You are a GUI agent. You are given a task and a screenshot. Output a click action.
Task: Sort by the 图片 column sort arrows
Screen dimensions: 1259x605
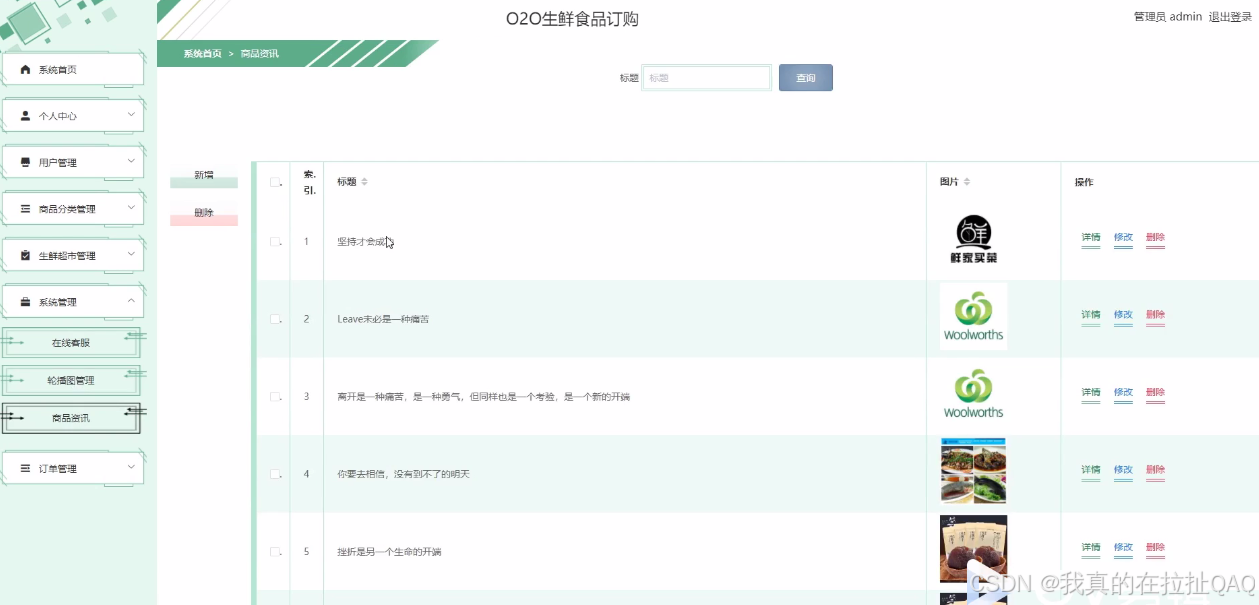click(967, 182)
